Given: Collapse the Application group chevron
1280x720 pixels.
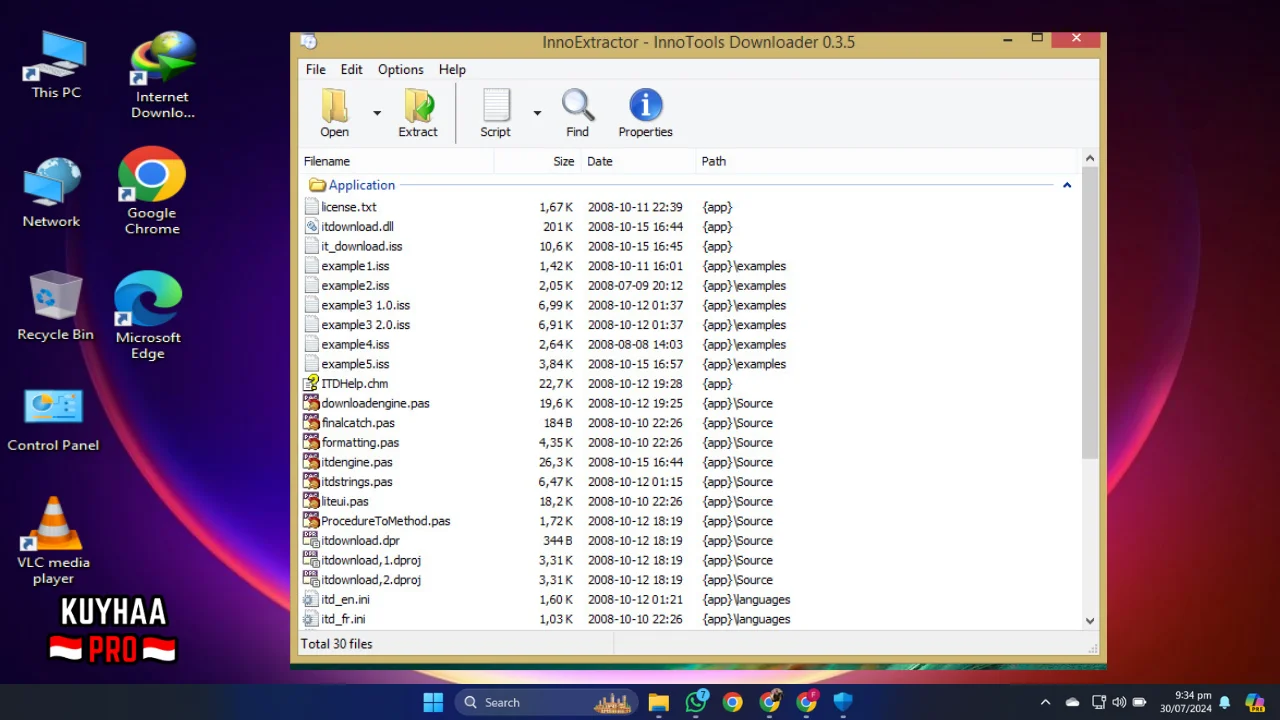Looking at the screenshot, I should tap(1067, 185).
